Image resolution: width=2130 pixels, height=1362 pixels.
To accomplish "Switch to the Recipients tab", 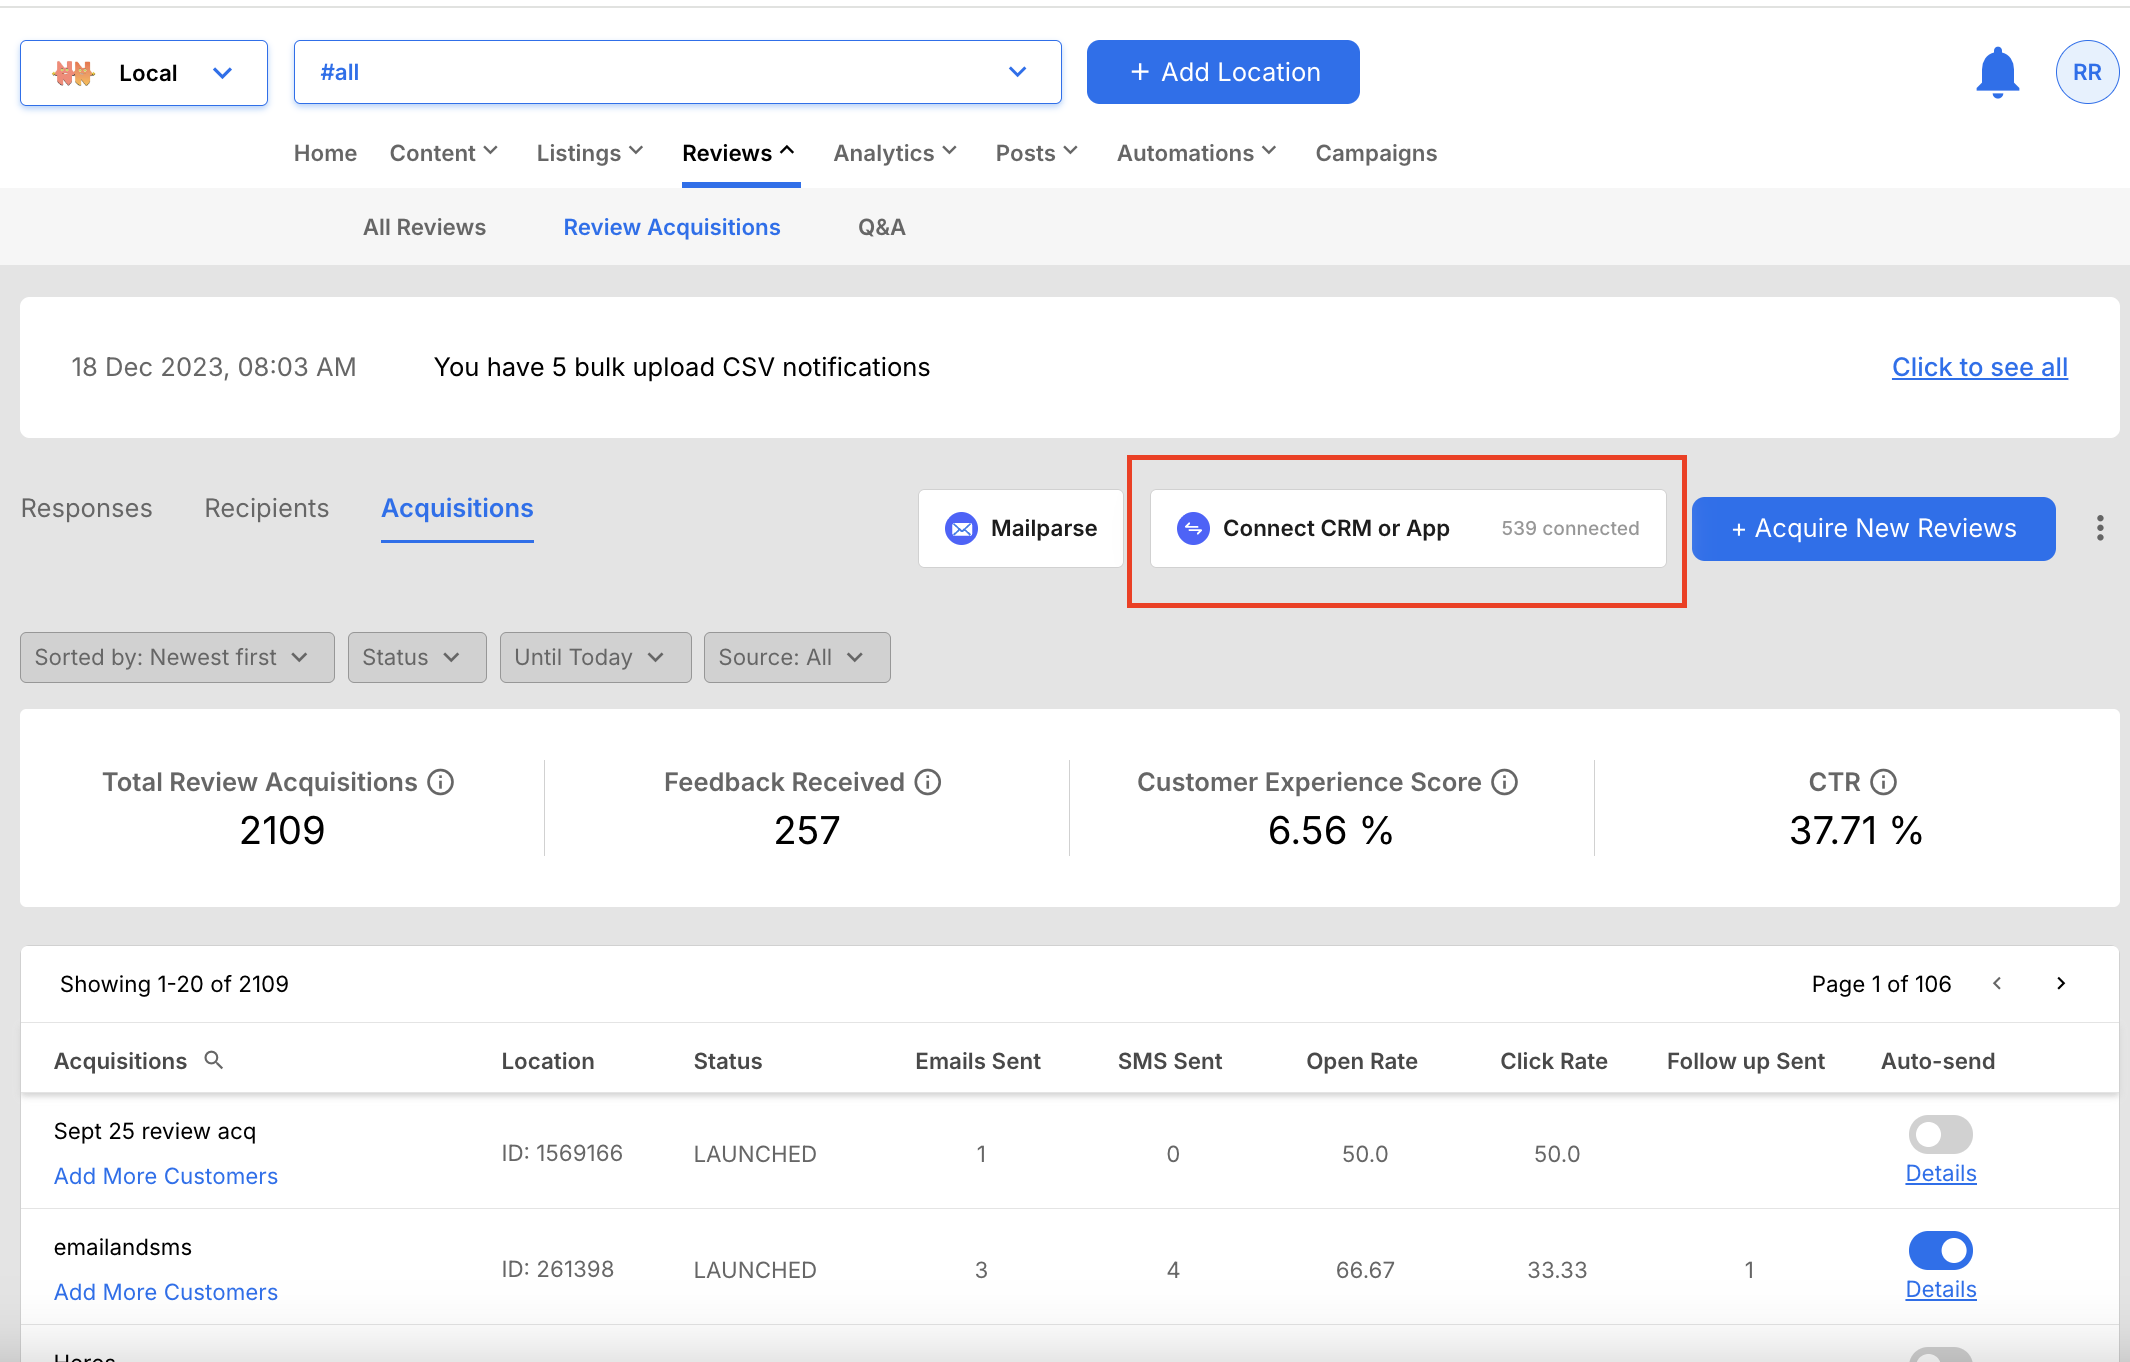I will click(x=266, y=508).
